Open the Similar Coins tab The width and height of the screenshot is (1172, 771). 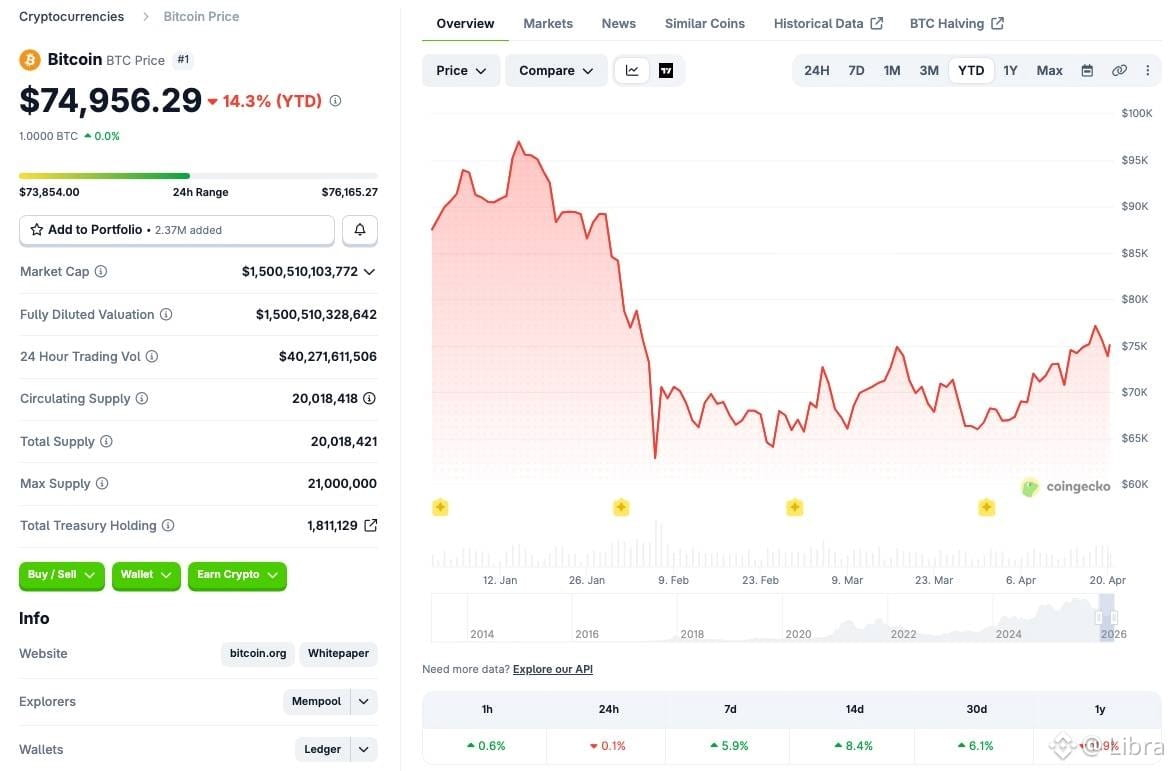point(705,24)
